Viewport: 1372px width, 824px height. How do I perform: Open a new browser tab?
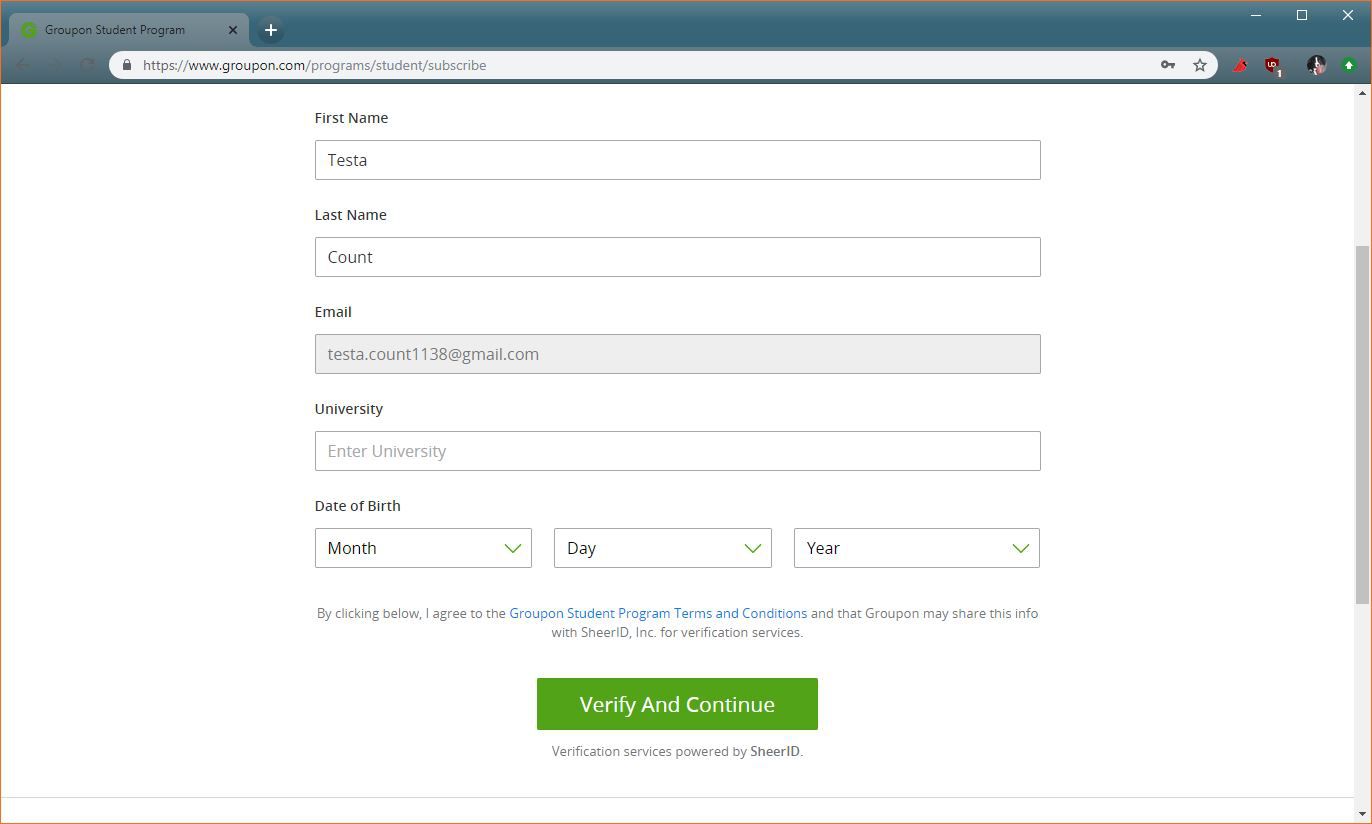(x=270, y=30)
